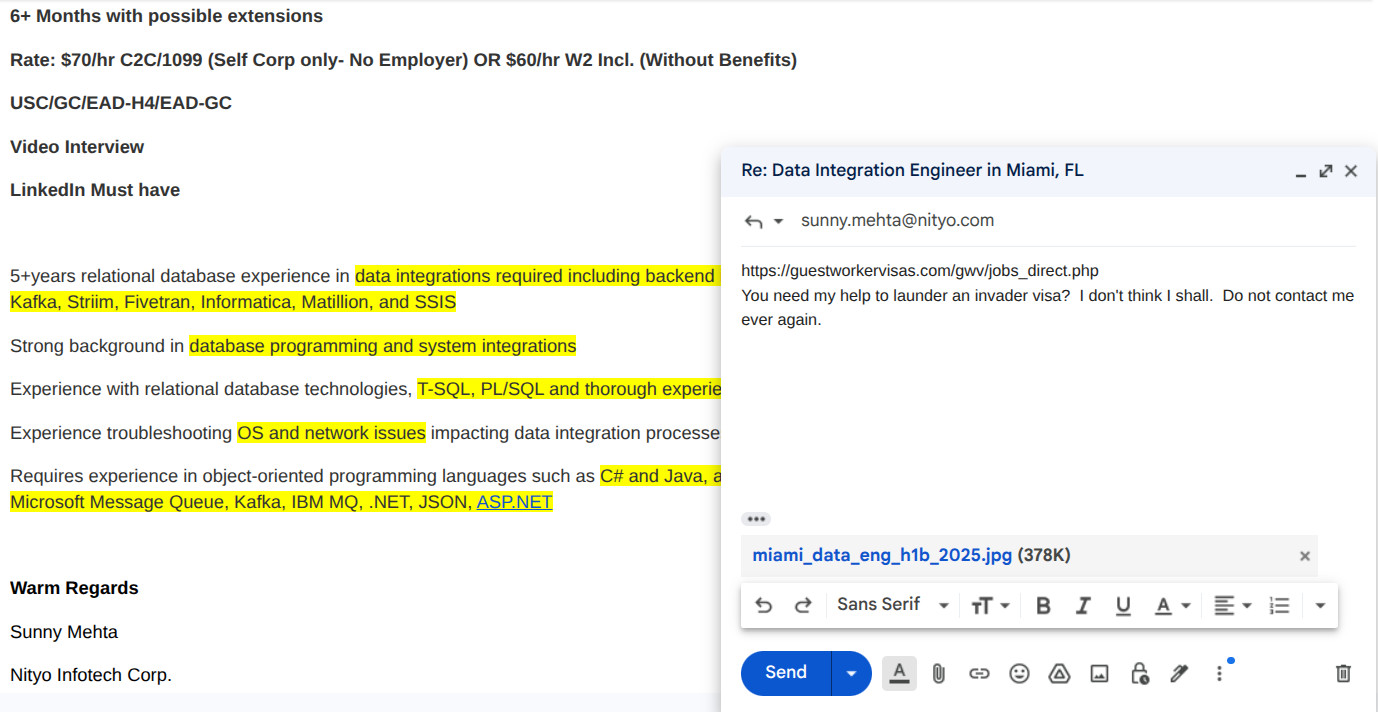Open the more send options arrow
Screen dimensions: 1378x712
point(851,674)
